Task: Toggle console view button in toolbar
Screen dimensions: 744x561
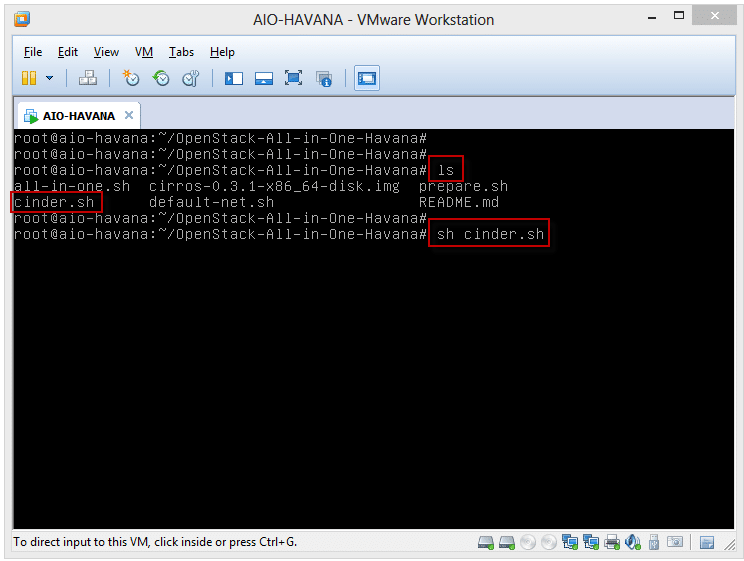Action: [367, 78]
